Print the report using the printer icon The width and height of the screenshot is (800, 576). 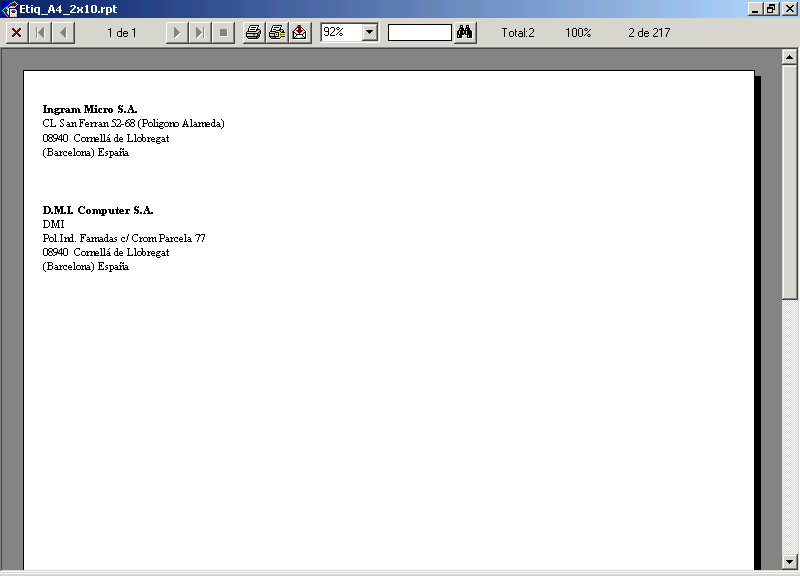pyautogui.click(x=254, y=33)
